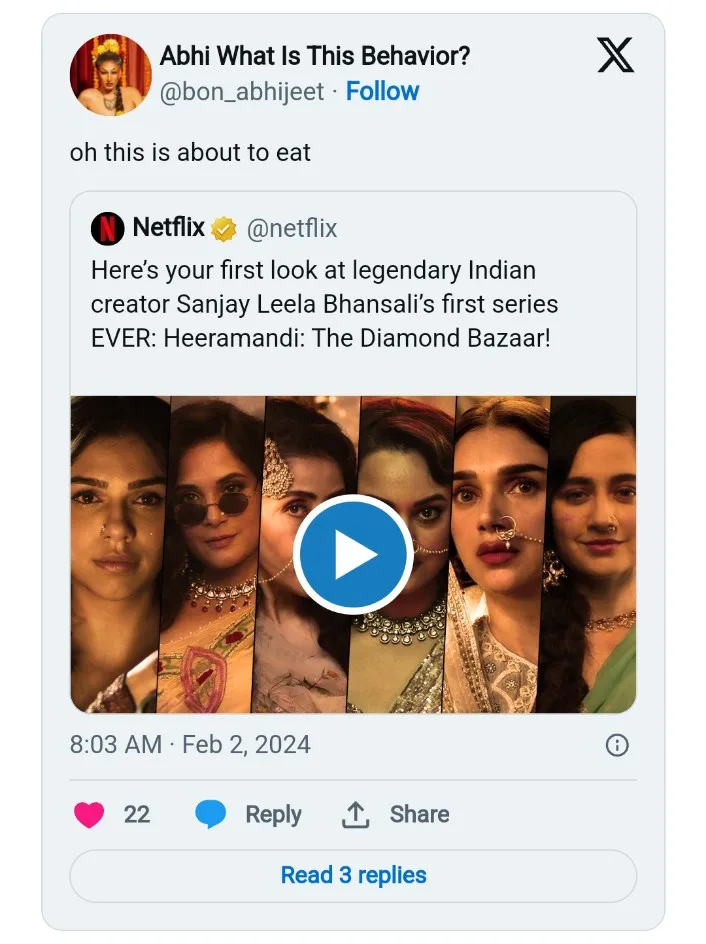
Task: Click the 22 likes count
Action: click(x=137, y=815)
